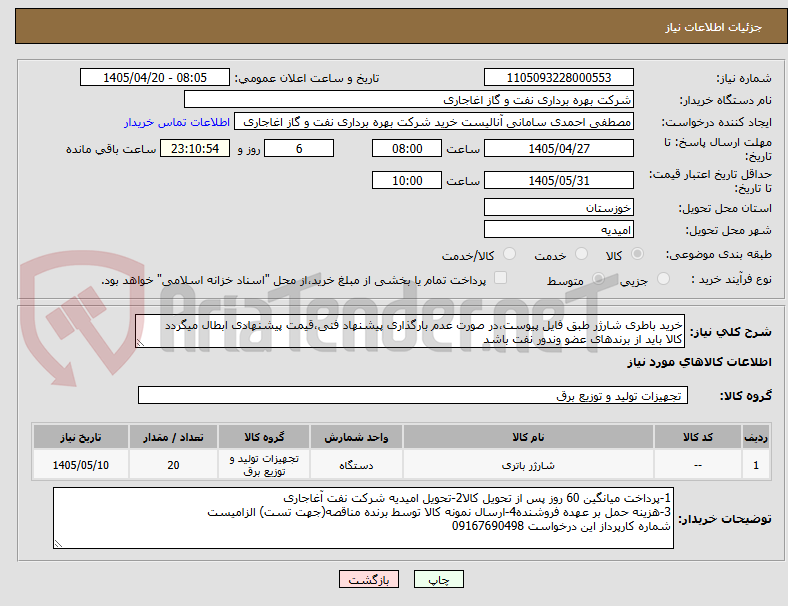Screen dimensions: 788x606
Task: Click the ردیف column header
Action: tap(755, 437)
